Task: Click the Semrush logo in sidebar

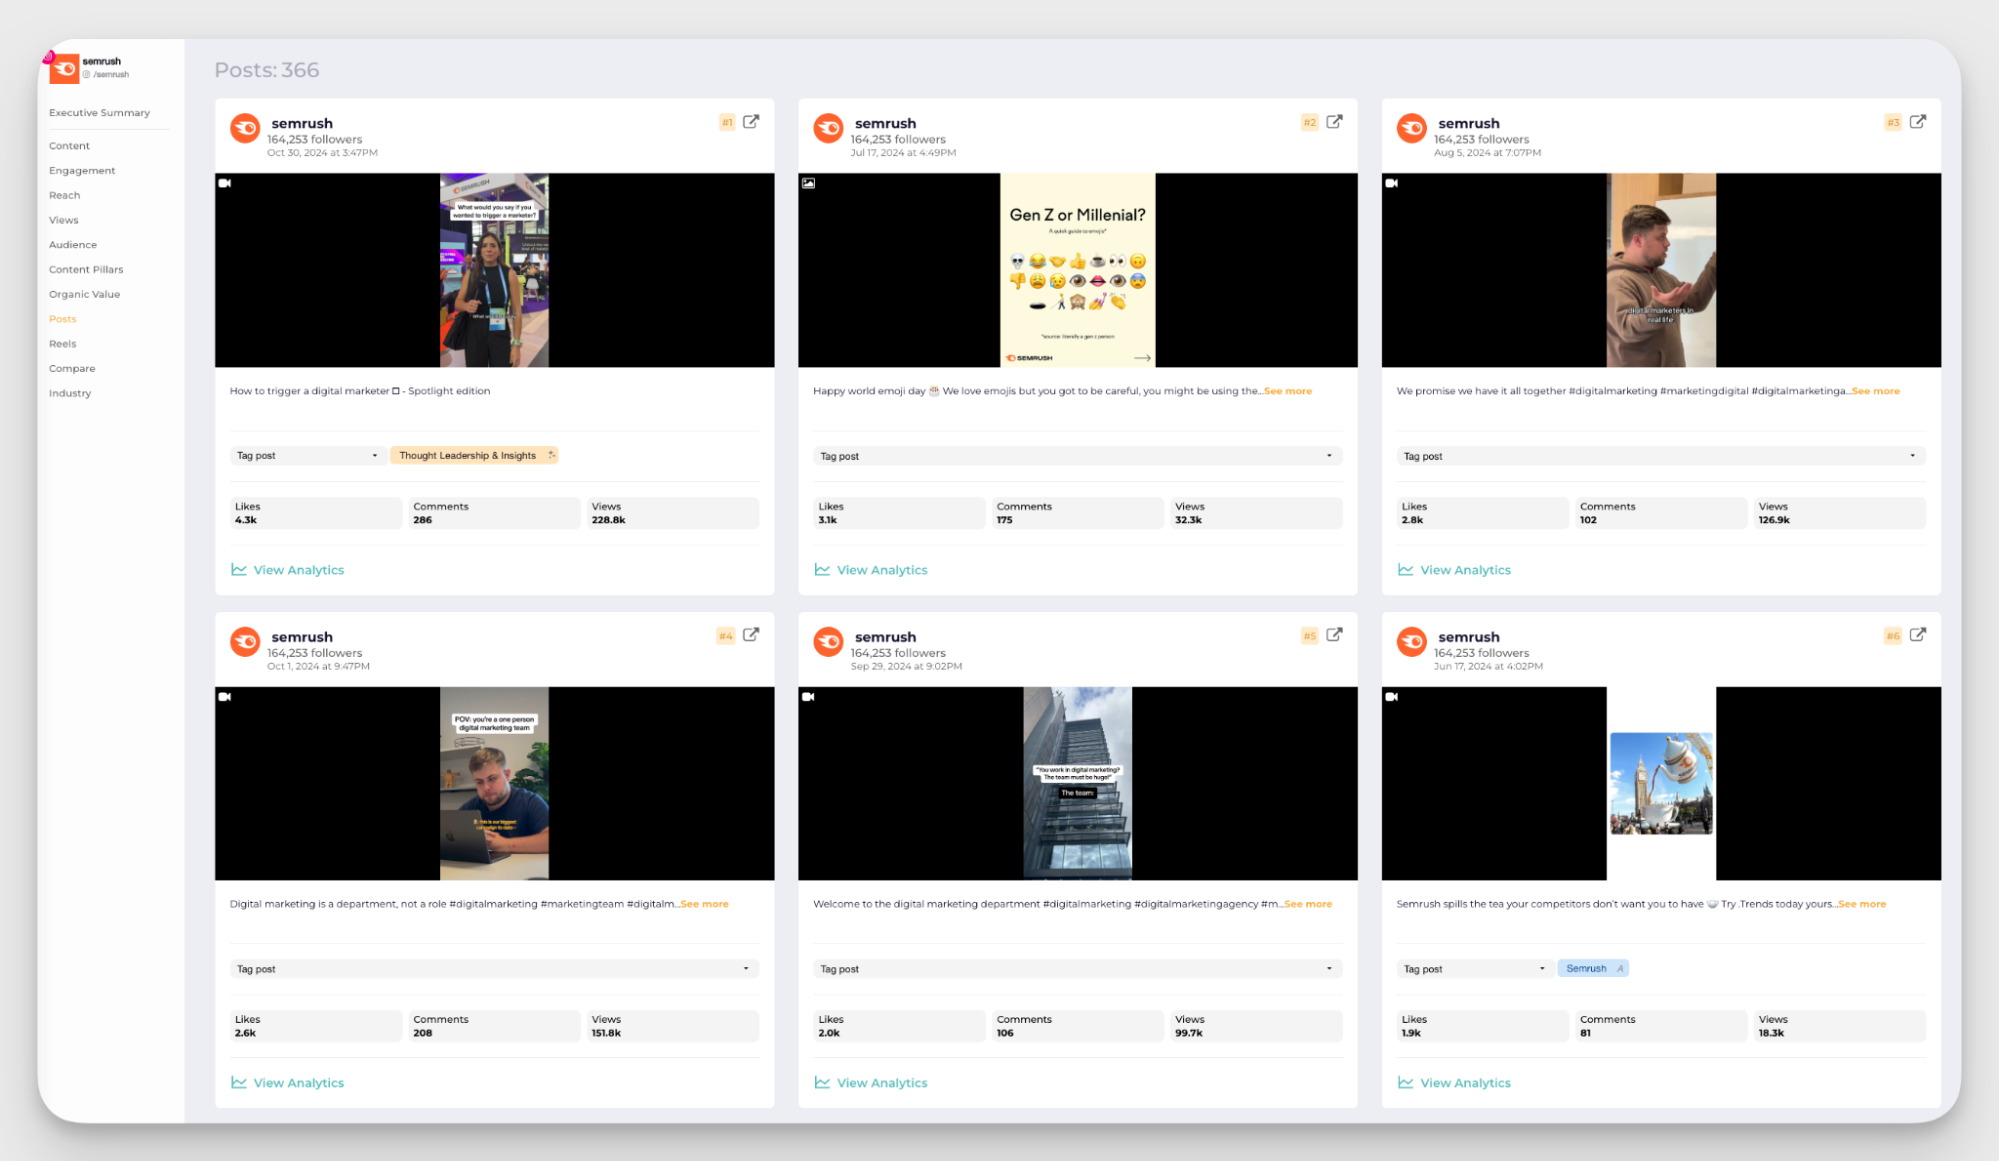Action: tap(64, 68)
